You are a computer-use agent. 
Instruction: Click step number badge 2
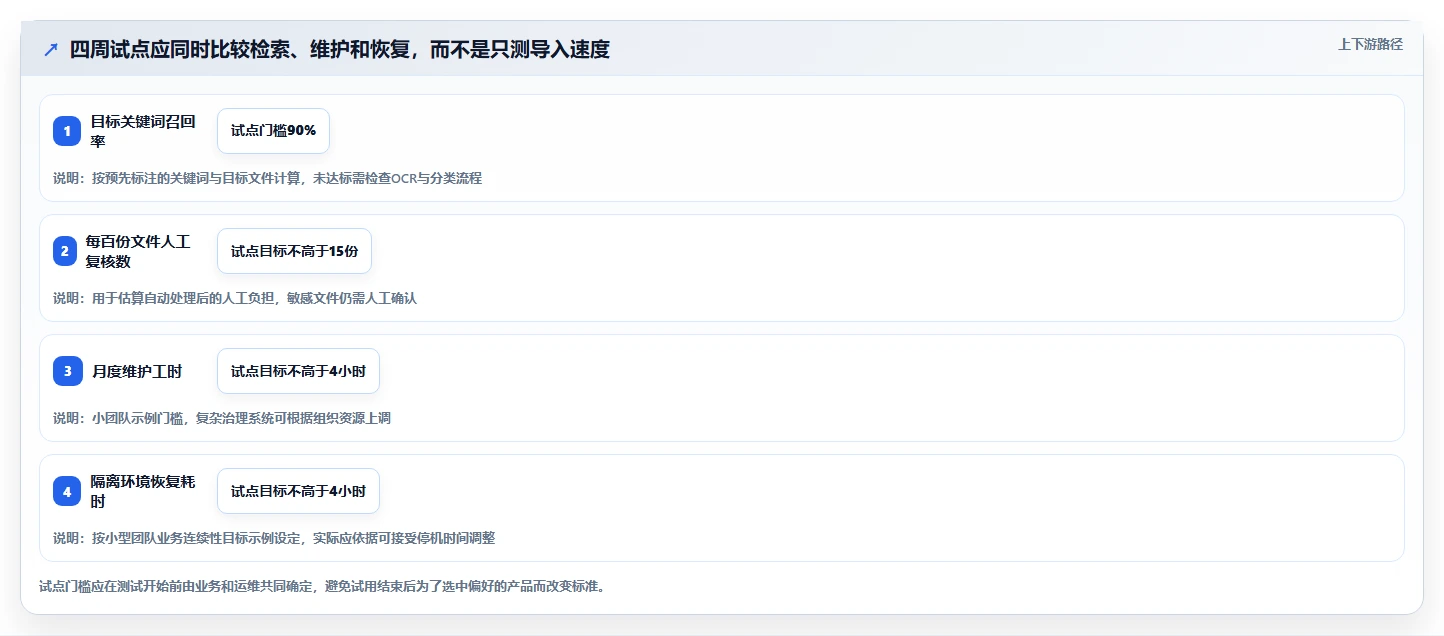tap(65, 251)
